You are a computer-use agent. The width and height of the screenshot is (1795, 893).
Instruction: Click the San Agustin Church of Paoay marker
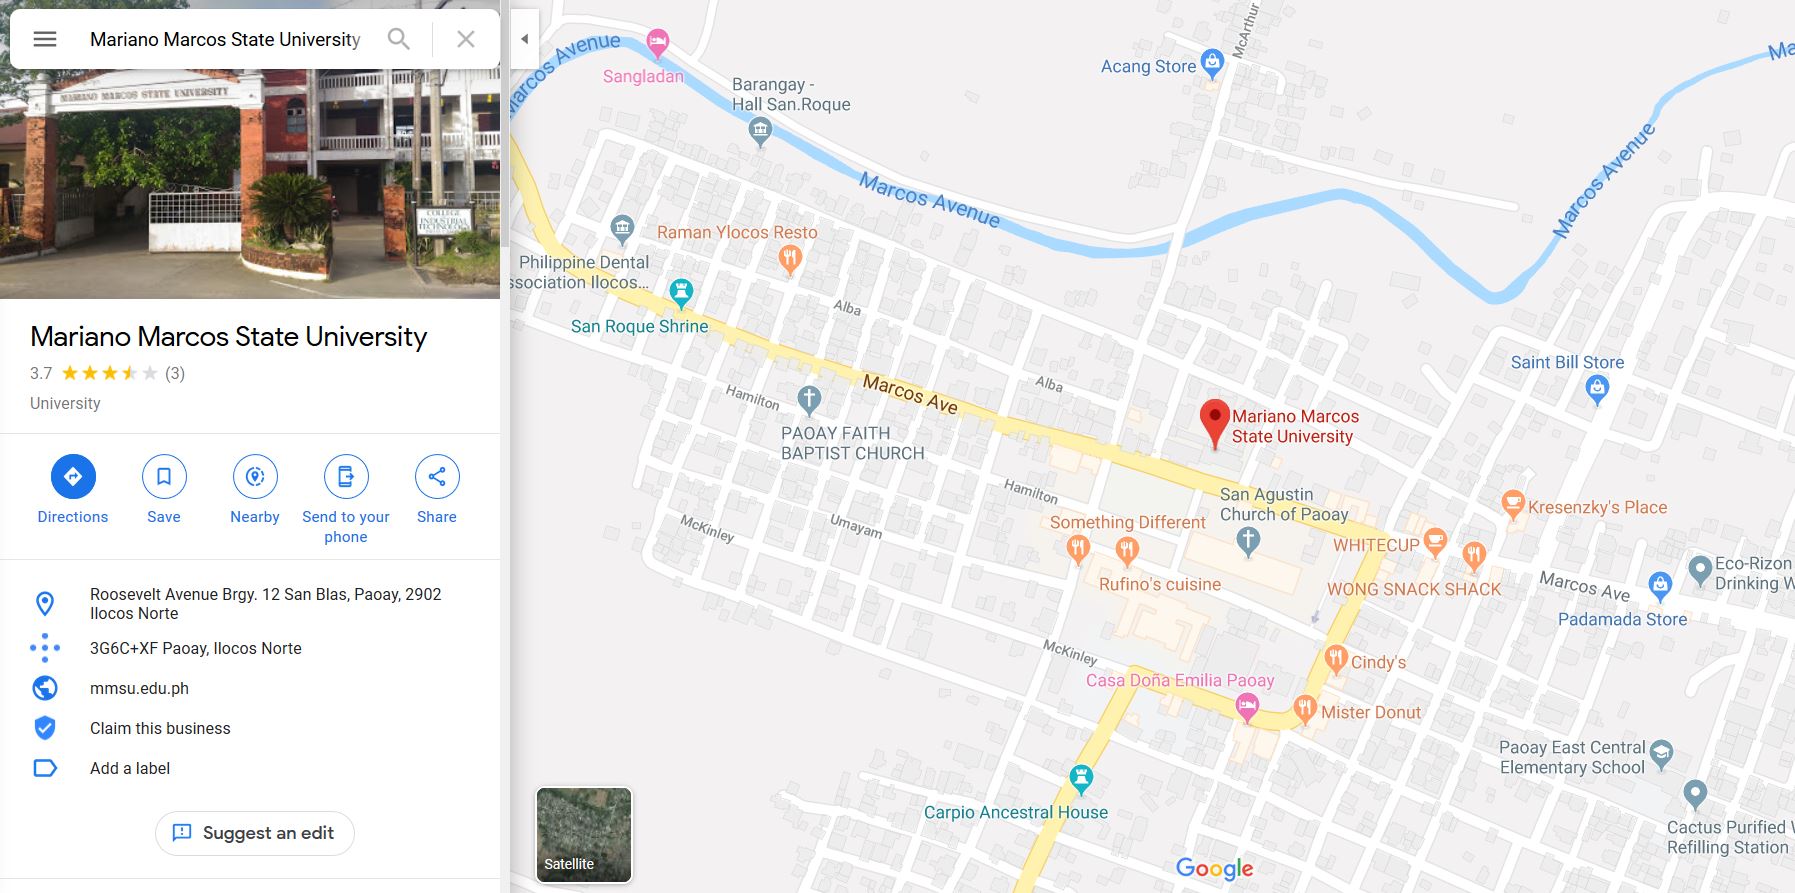pyautogui.click(x=1247, y=541)
